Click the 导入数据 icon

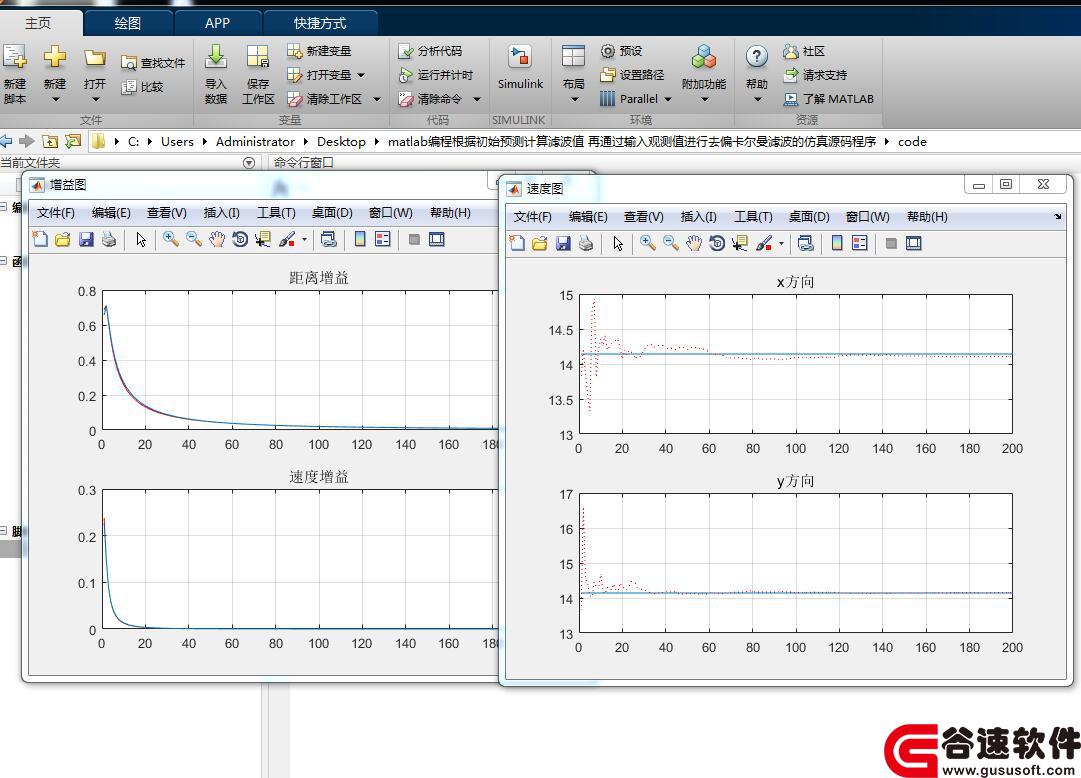point(216,57)
